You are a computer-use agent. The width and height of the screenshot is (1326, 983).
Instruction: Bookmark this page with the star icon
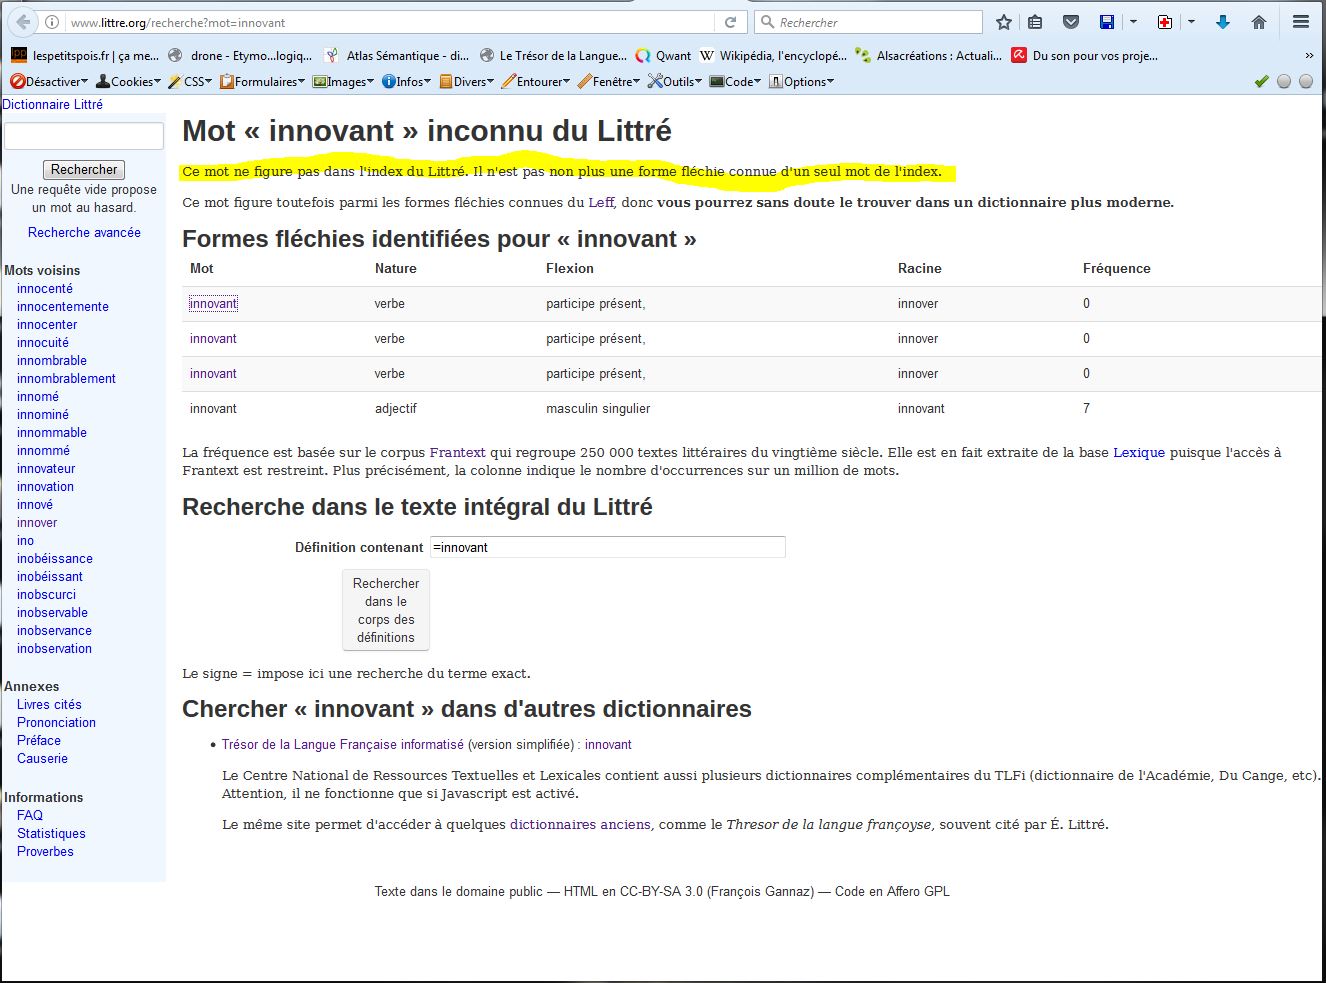pyautogui.click(x=1004, y=22)
